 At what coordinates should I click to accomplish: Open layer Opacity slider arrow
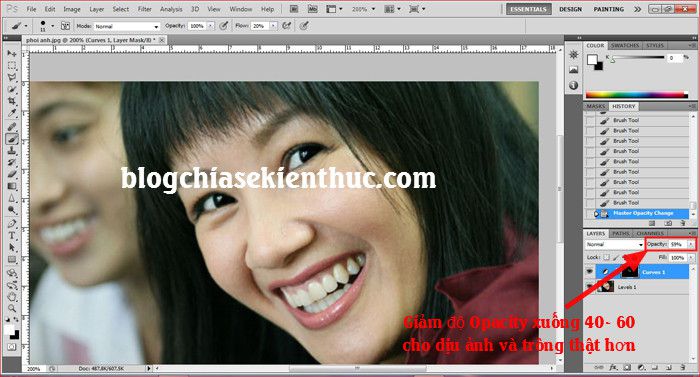pyautogui.click(x=691, y=244)
